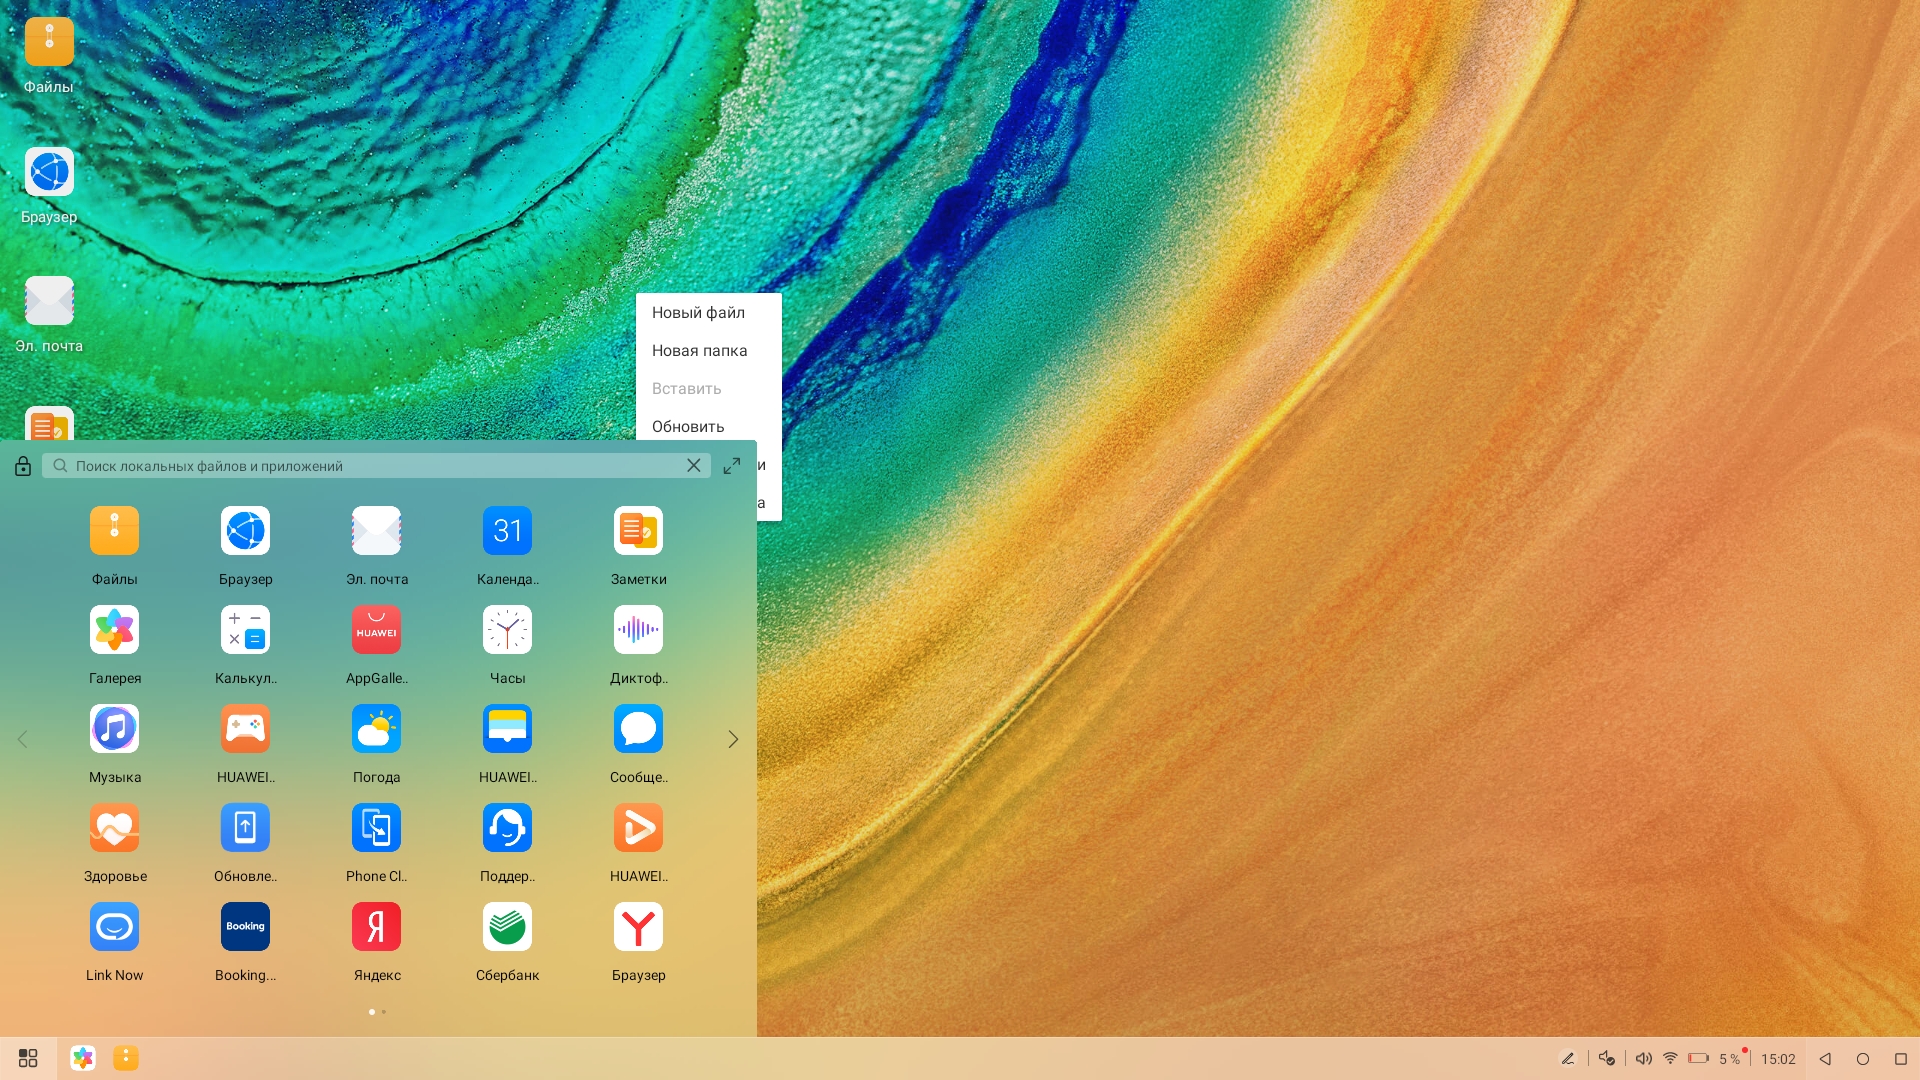Expand launcher to full screen

(x=732, y=466)
